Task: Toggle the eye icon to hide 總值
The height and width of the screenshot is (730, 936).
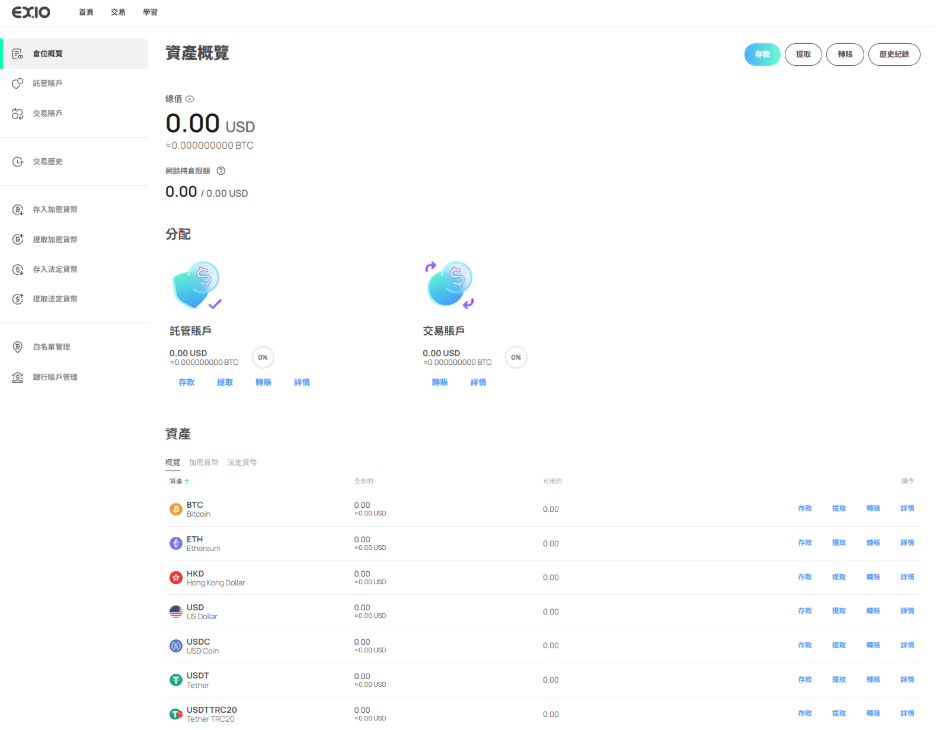Action: pyautogui.click(x=190, y=99)
